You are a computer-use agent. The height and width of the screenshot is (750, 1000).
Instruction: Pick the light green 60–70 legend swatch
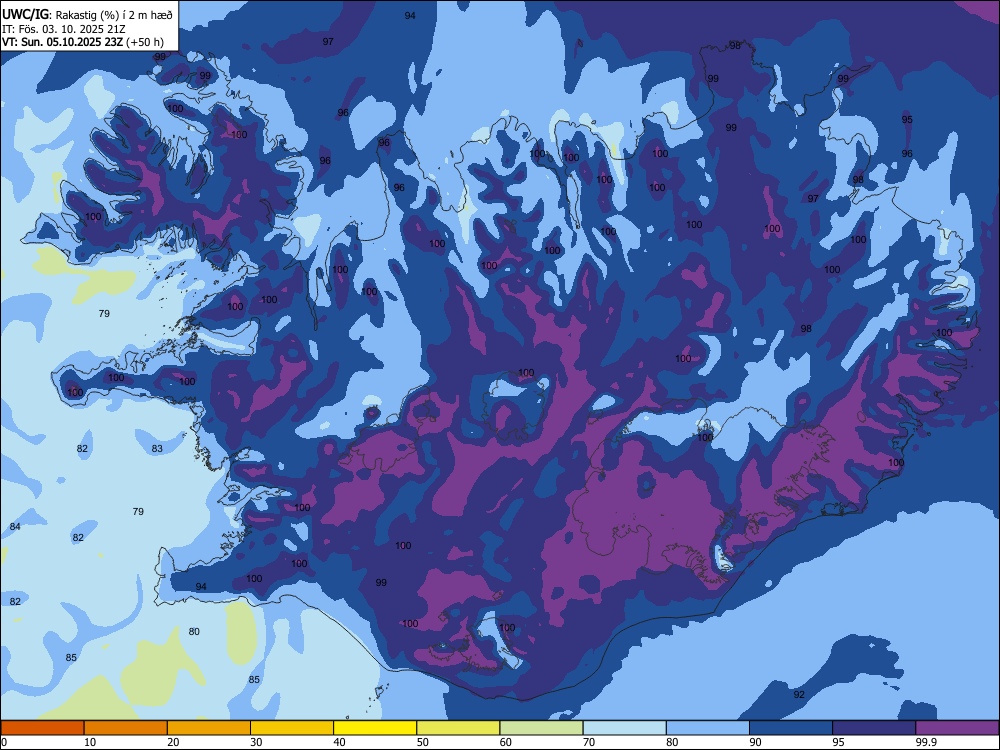pyautogui.click(x=541, y=728)
